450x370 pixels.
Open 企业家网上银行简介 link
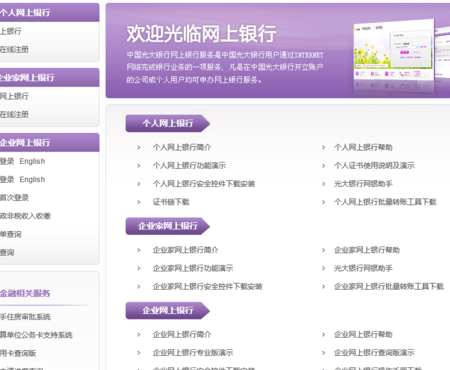click(x=185, y=250)
